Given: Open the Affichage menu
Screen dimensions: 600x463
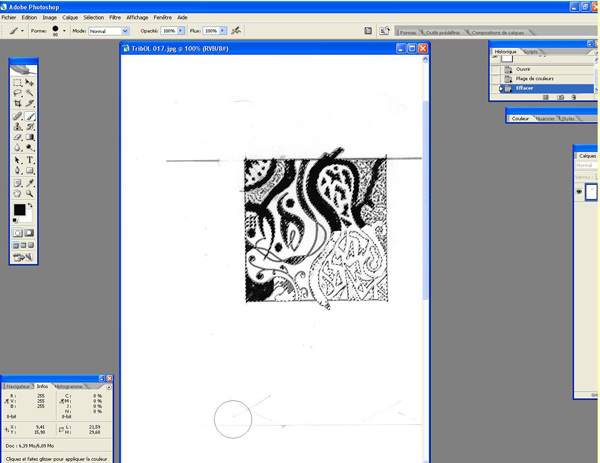Looking at the screenshot, I should coord(137,18).
